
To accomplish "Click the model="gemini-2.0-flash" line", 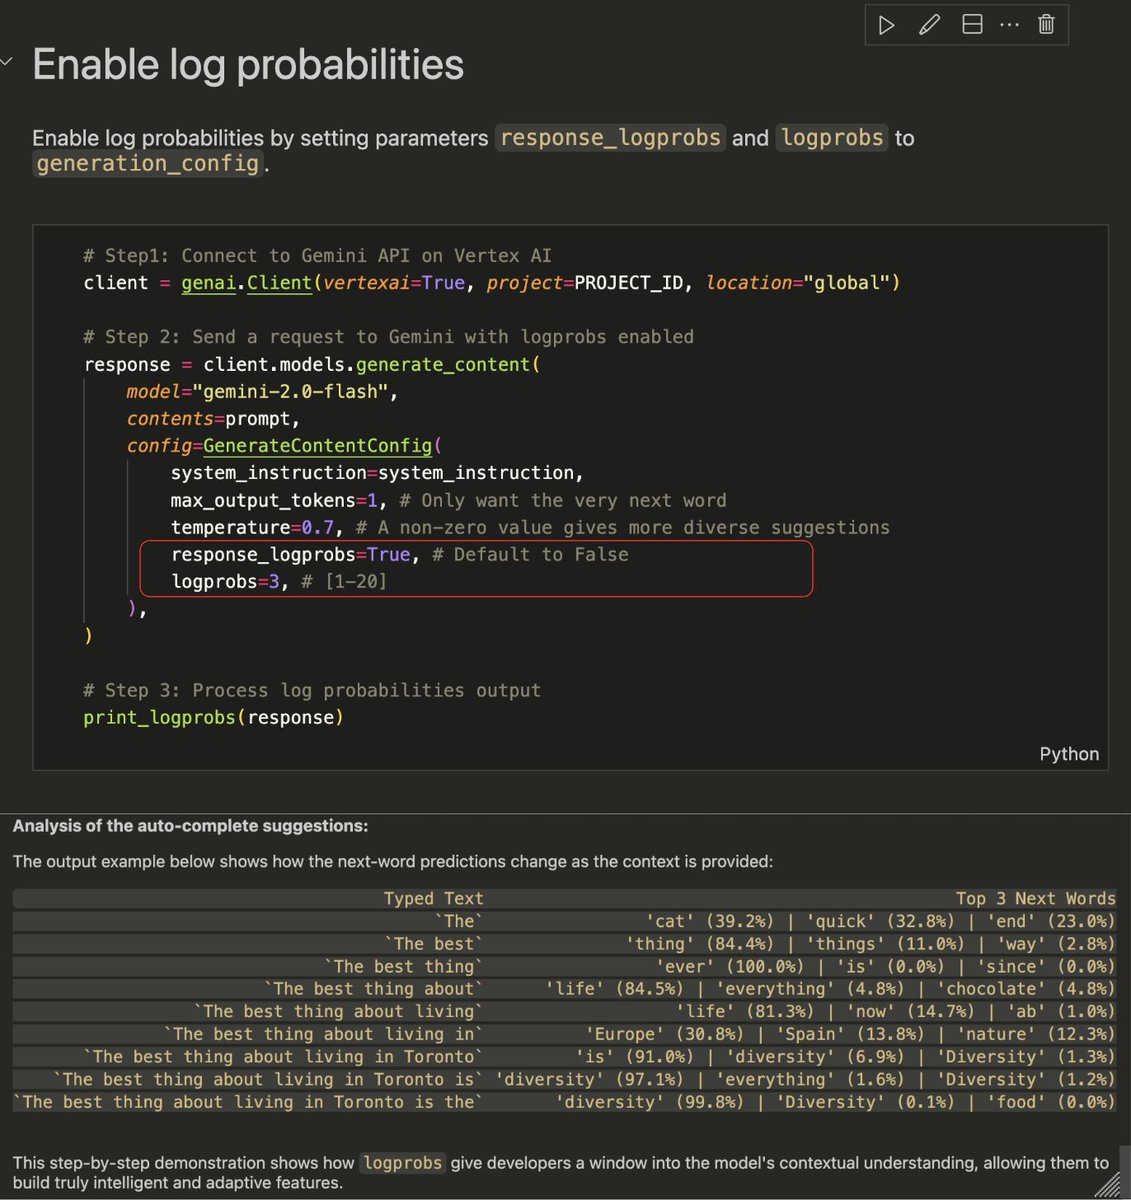I will click(262, 392).
